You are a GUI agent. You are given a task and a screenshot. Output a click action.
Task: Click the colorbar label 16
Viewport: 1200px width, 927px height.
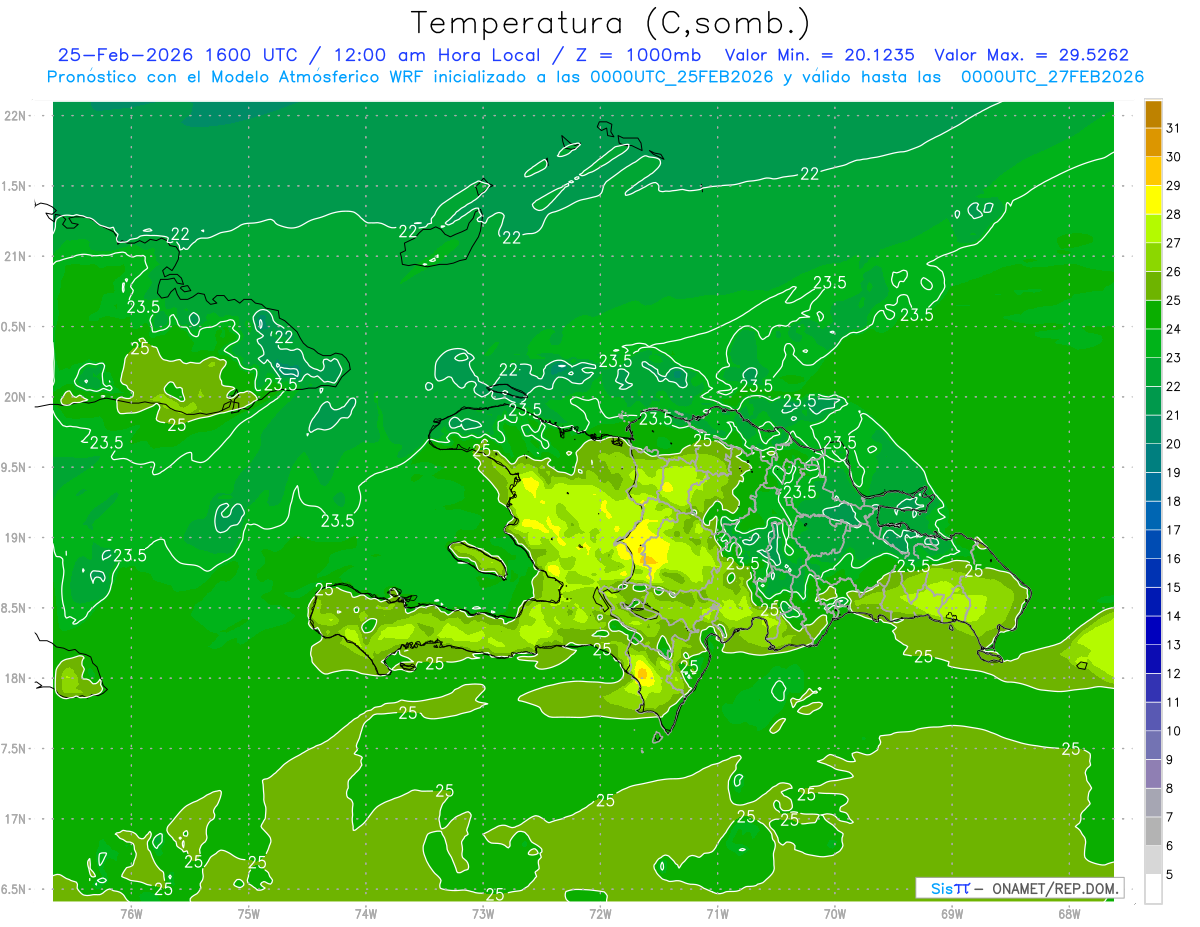(1174, 559)
